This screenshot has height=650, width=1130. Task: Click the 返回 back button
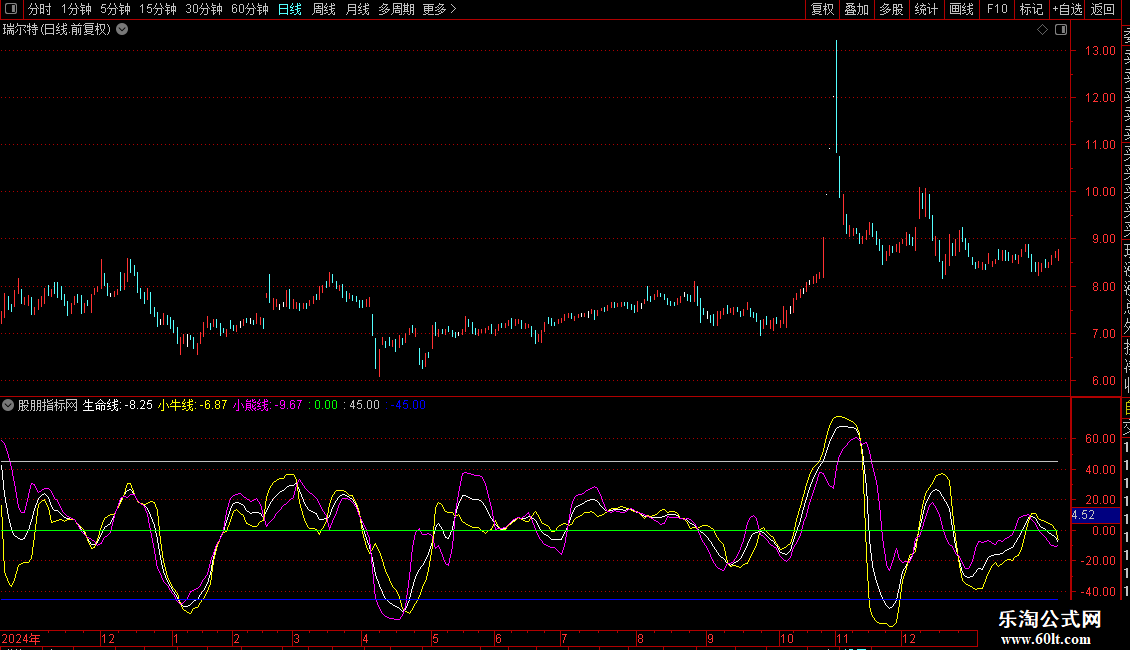[x=1103, y=9]
